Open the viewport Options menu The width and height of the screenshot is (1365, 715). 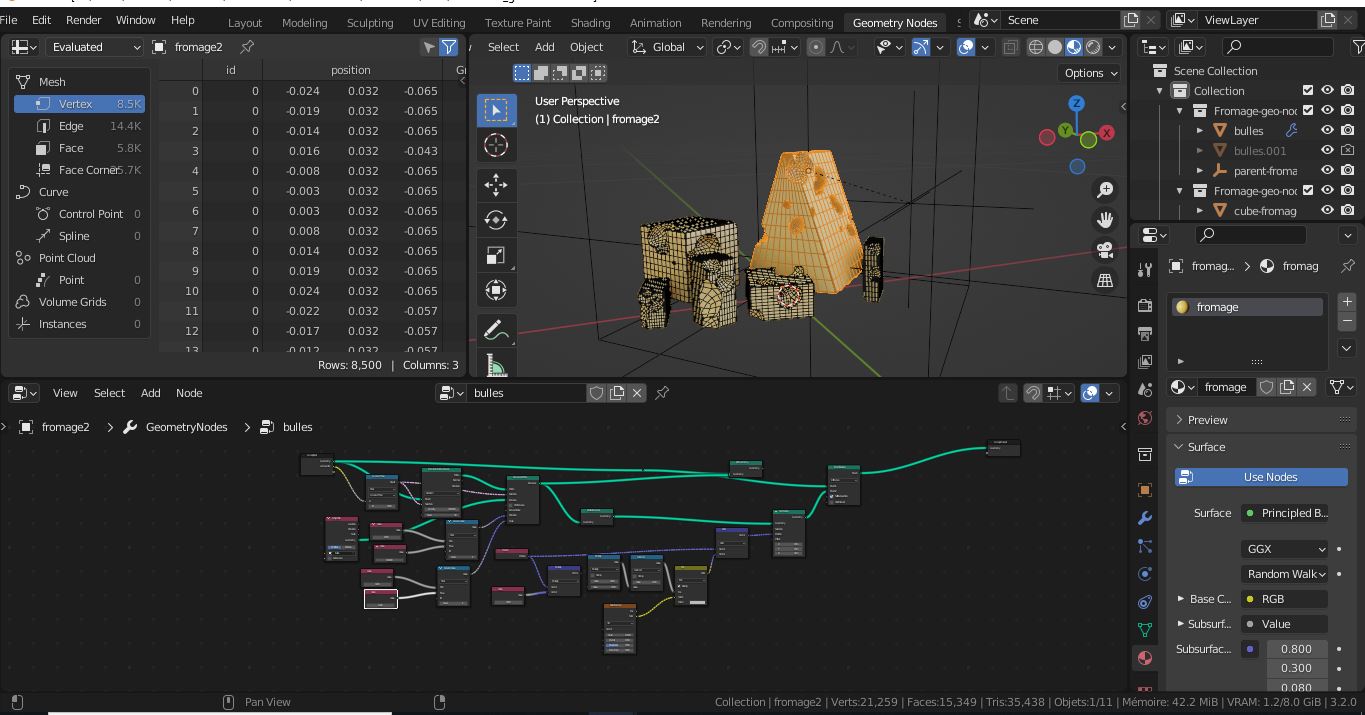1089,72
